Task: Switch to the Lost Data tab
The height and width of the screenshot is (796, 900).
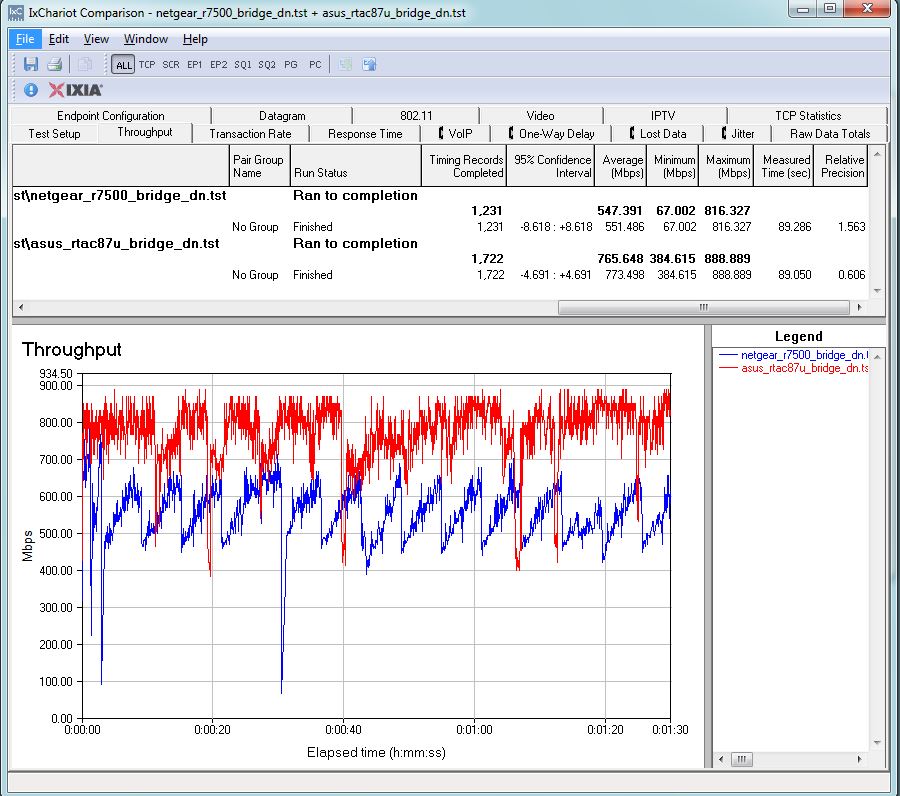Action: 658,134
